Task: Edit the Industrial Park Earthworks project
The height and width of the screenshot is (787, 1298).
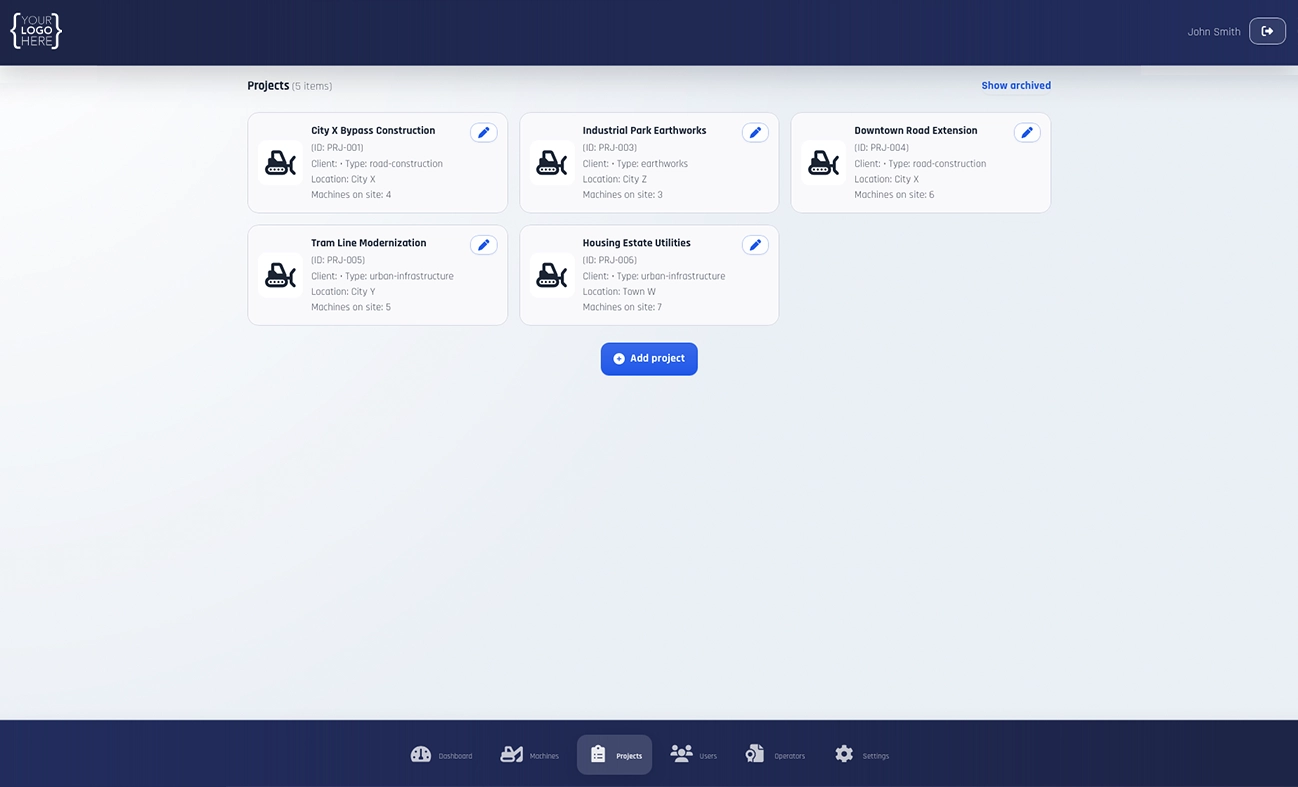Action: click(755, 131)
